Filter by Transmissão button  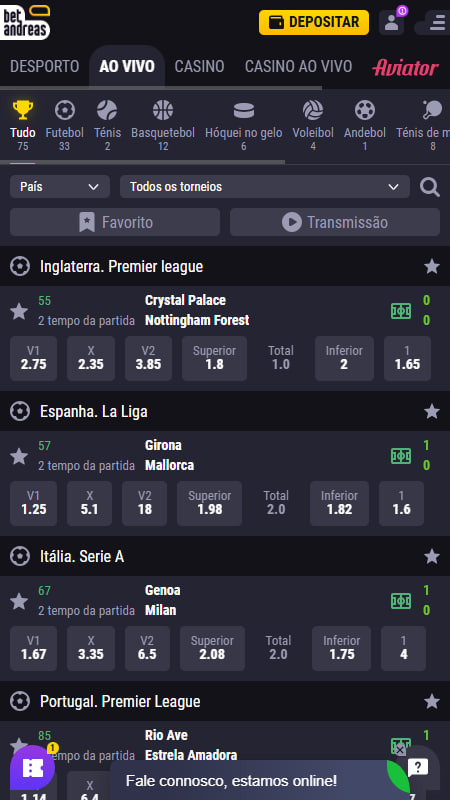click(335, 222)
